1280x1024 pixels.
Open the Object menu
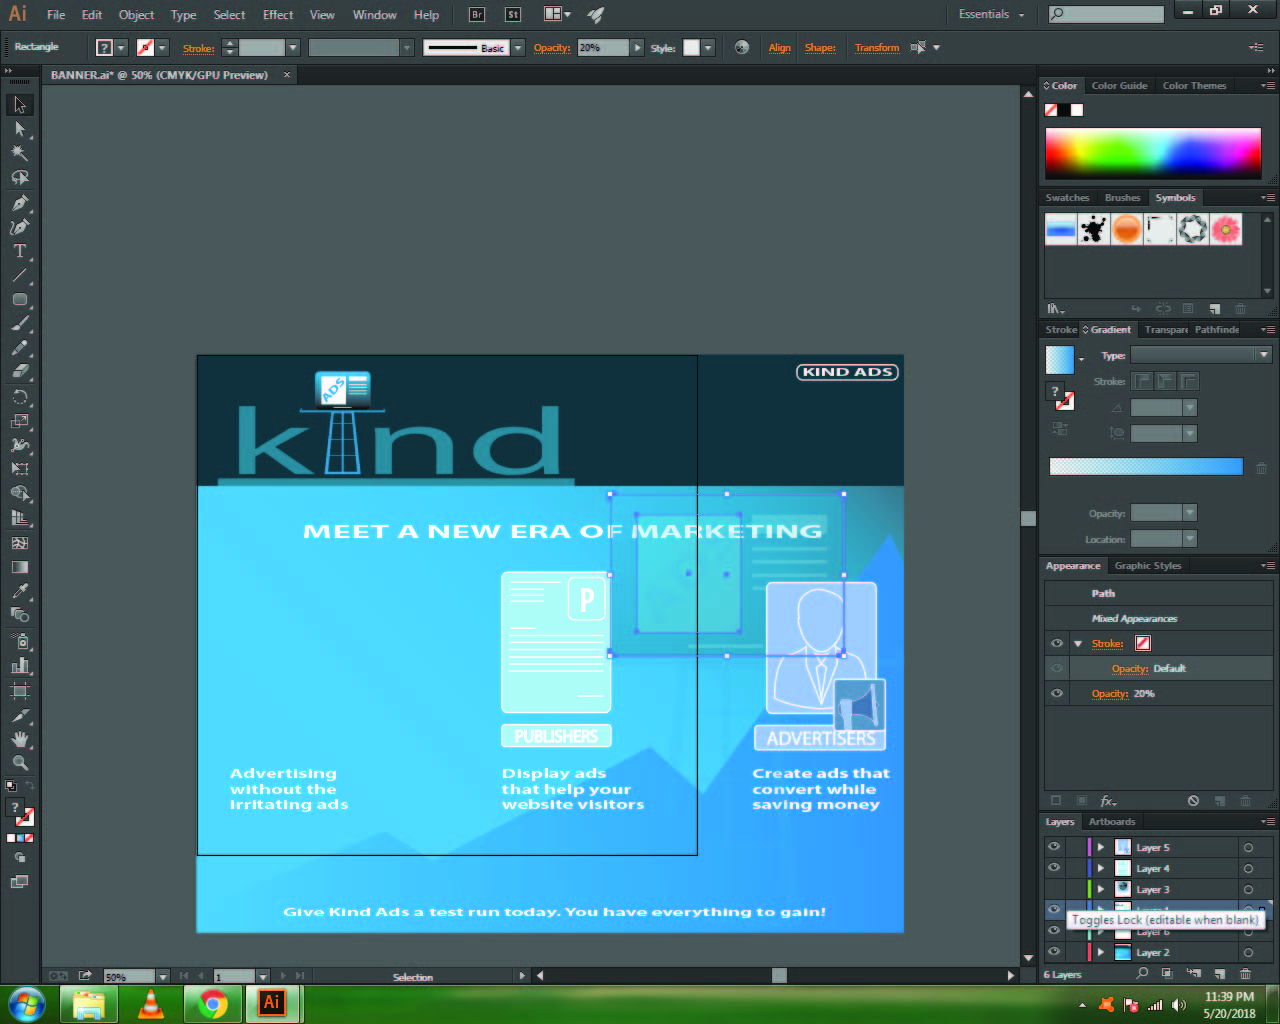pos(136,14)
